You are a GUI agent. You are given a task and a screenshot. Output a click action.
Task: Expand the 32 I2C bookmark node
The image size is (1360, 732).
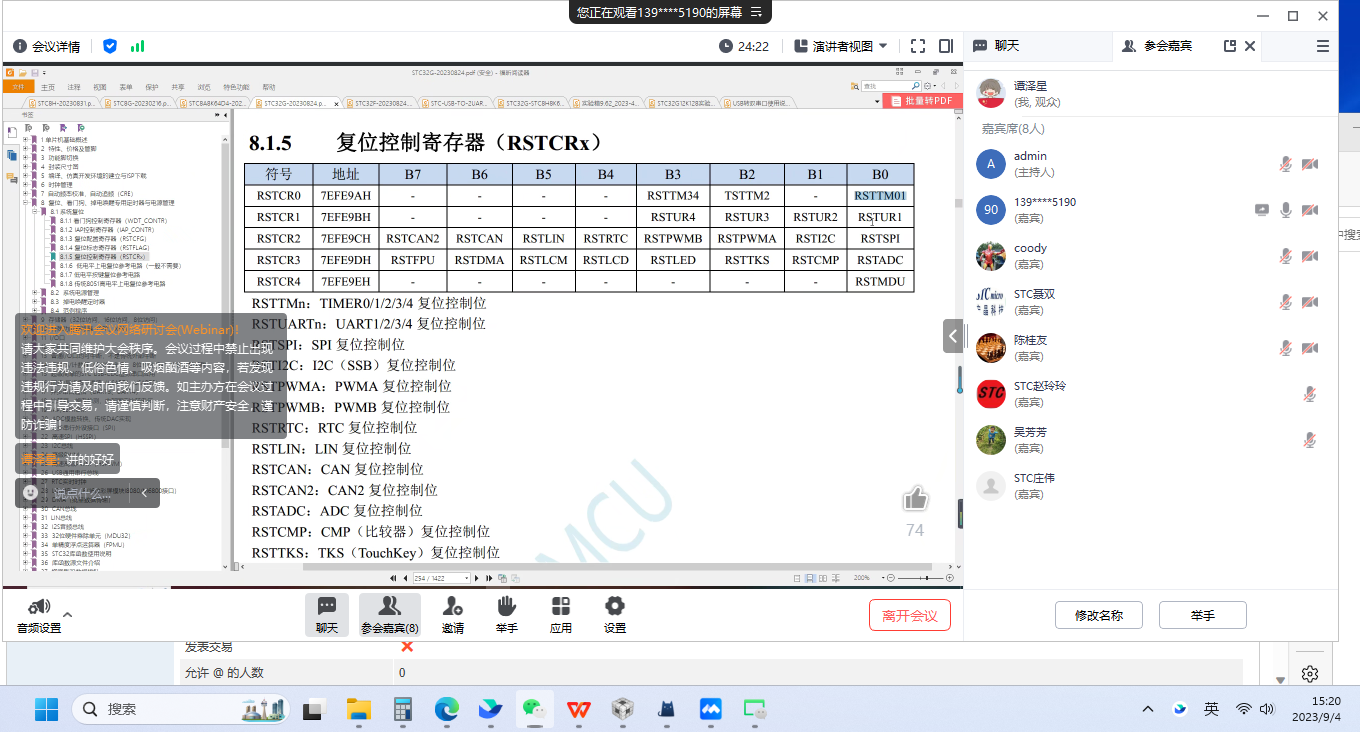[27, 526]
